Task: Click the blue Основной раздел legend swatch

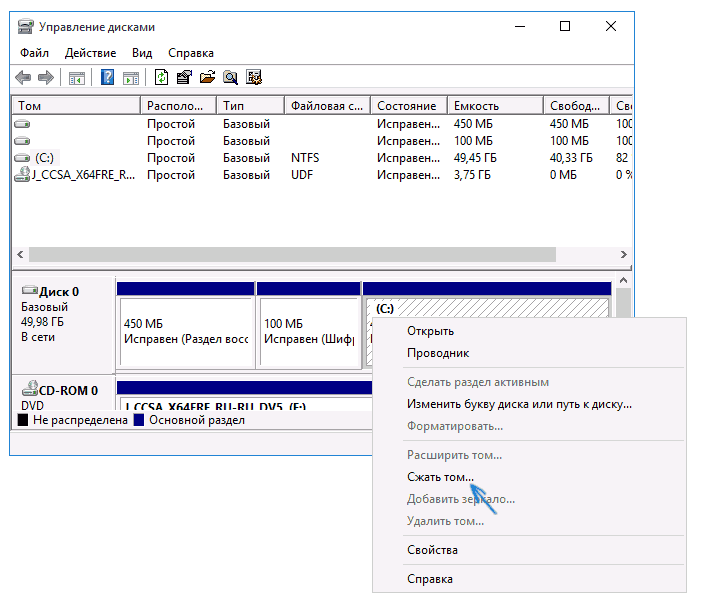Action: click(x=139, y=420)
